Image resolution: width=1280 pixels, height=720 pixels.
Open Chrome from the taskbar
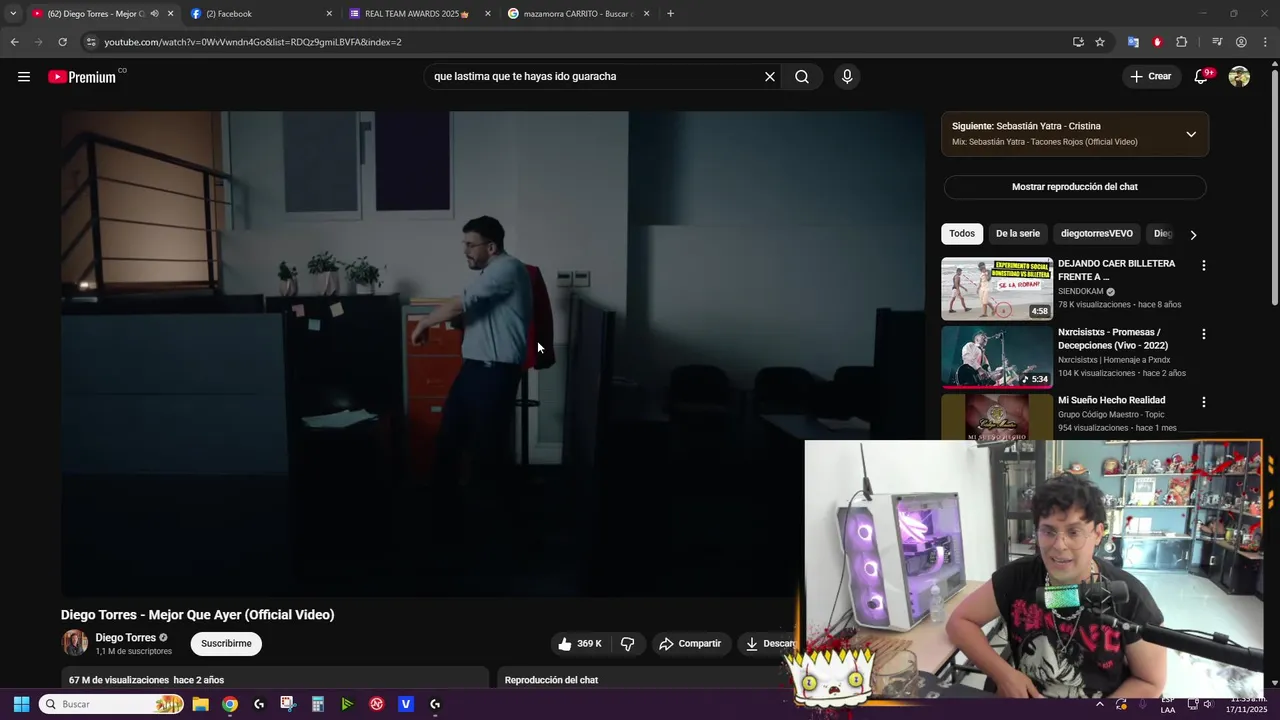point(230,704)
